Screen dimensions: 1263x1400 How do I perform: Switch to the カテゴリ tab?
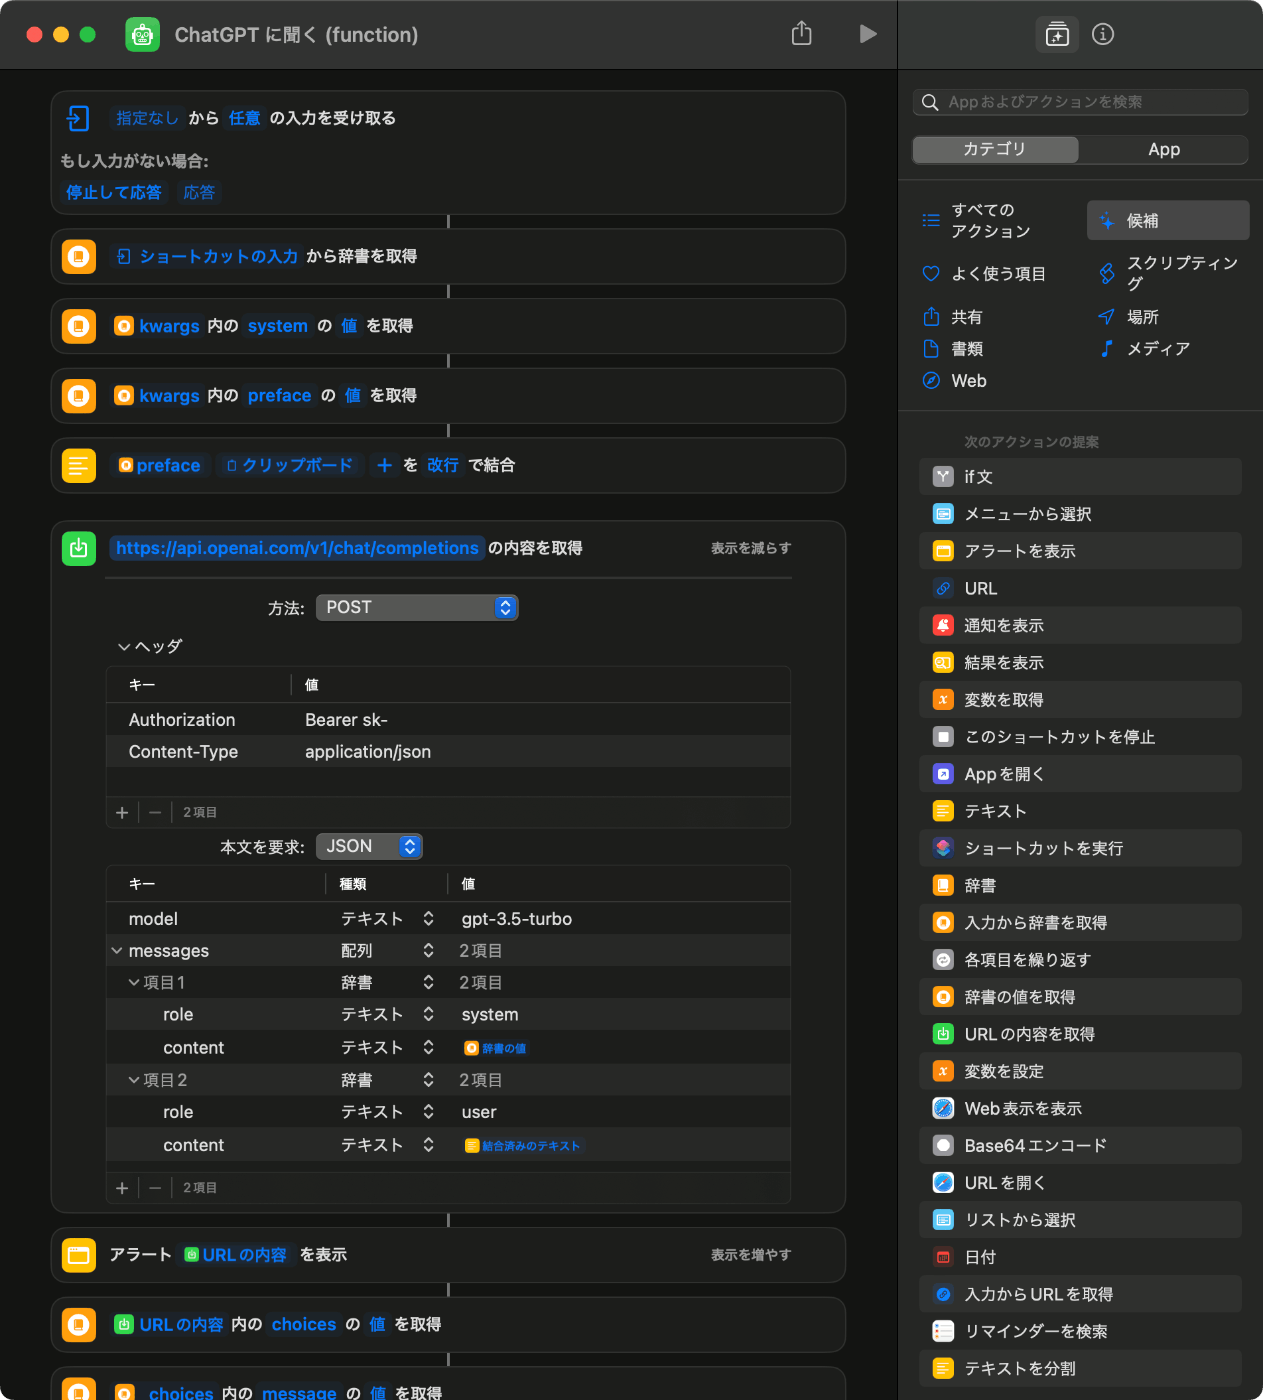click(x=995, y=149)
